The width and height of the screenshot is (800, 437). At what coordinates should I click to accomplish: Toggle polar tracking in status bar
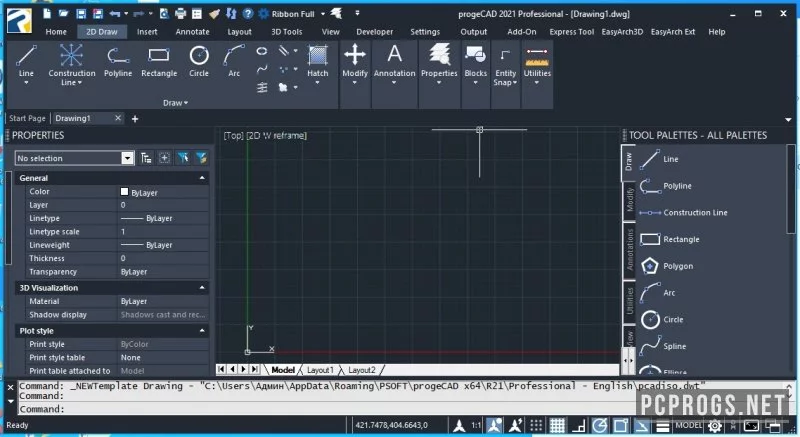[599, 425]
